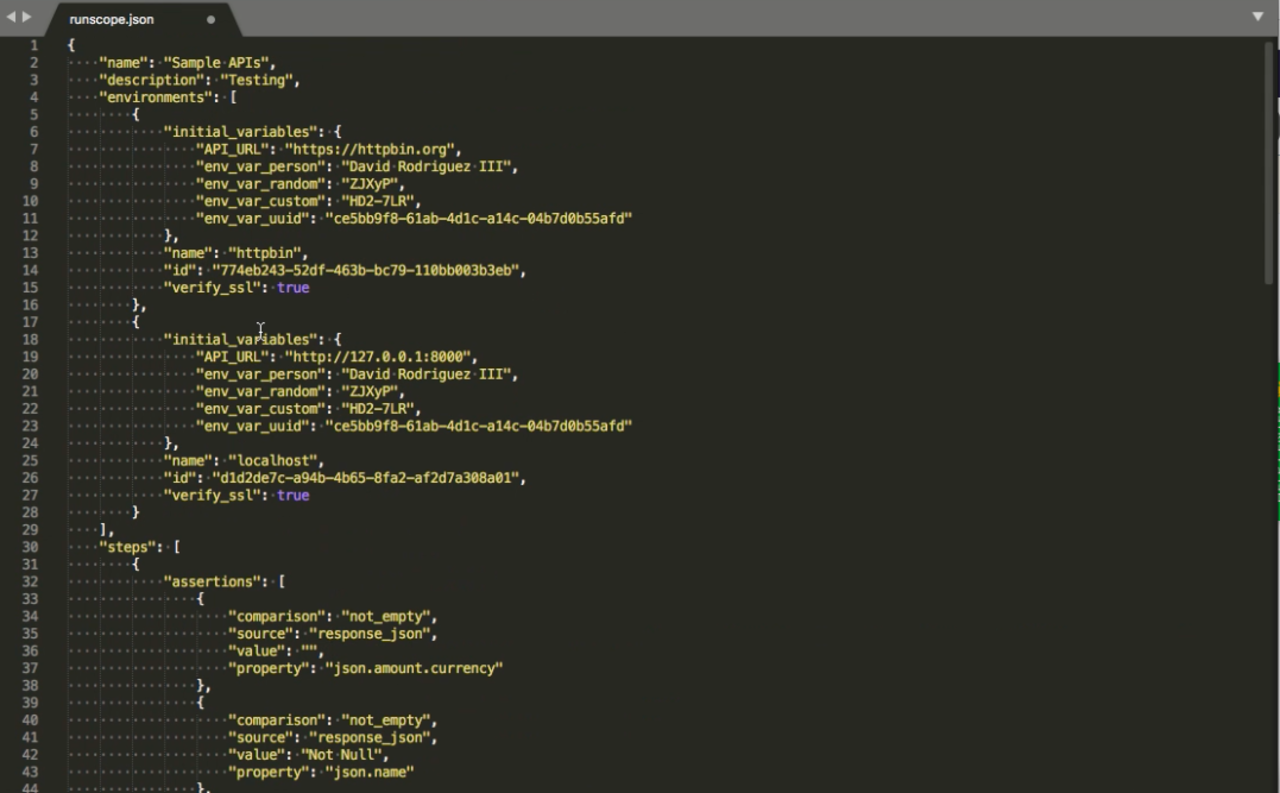This screenshot has height=793, width=1280.
Task: Click the true value on line 15
Action: pos(293,288)
